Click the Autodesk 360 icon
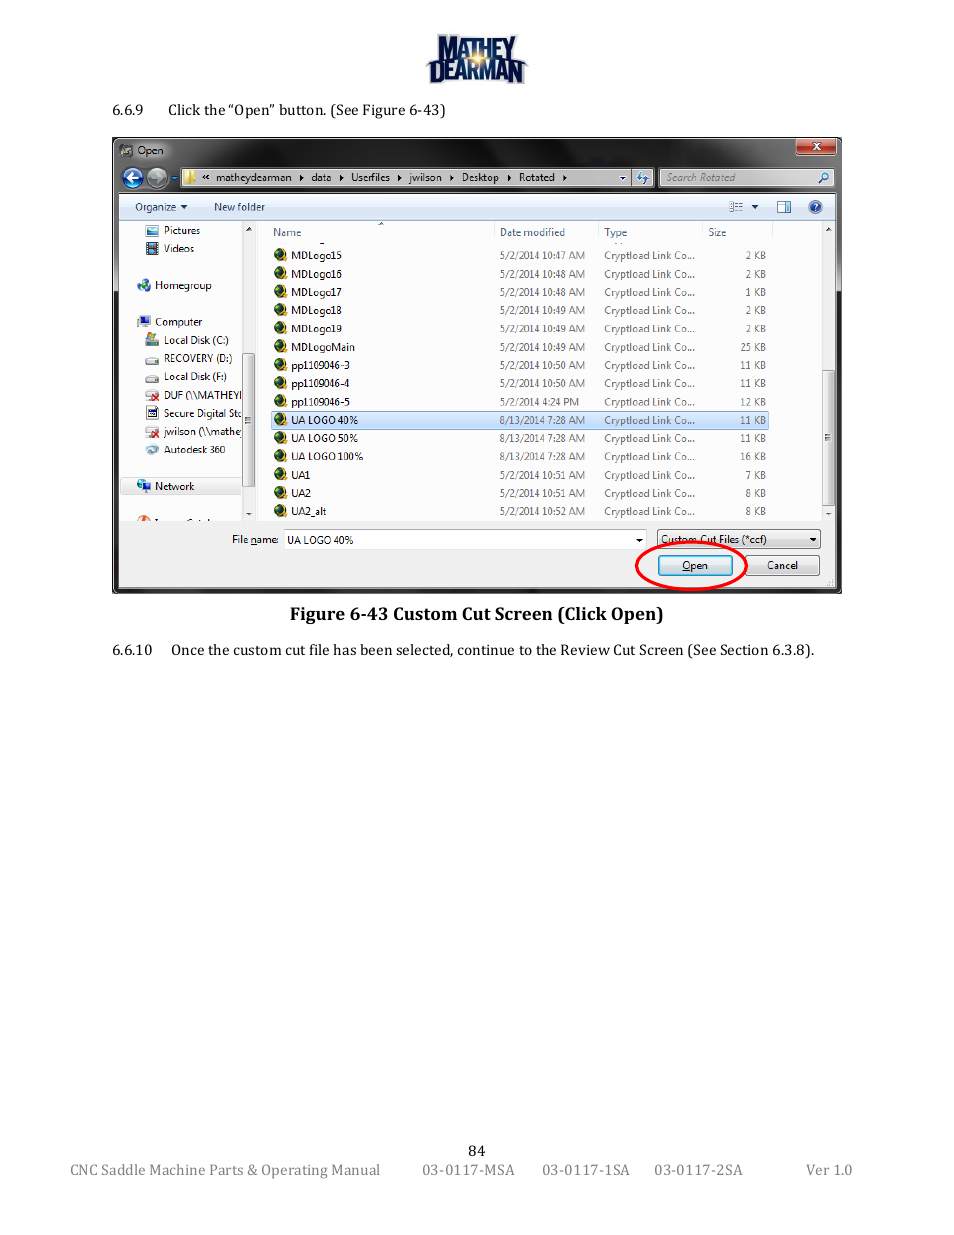954x1235 pixels. pyautogui.click(x=152, y=450)
